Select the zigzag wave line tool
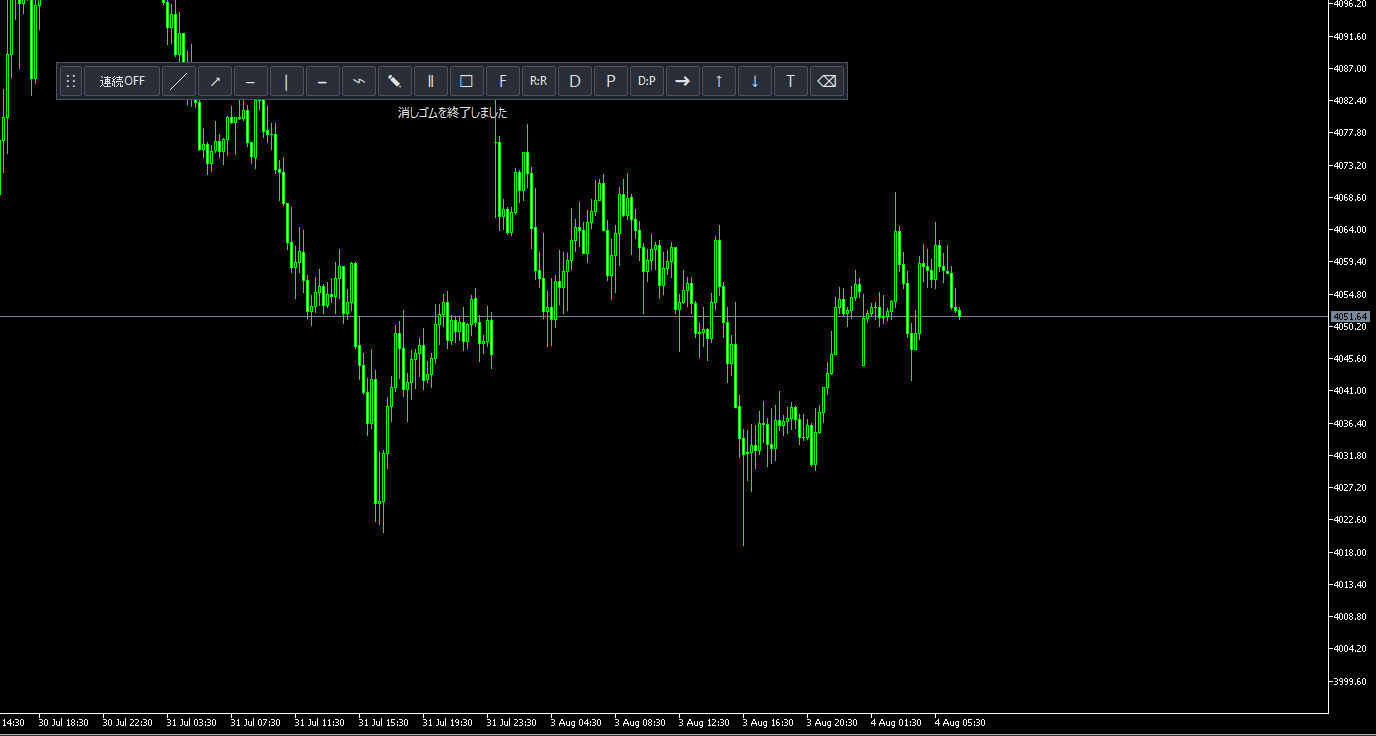The image size is (1376, 736). (x=359, y=81)
